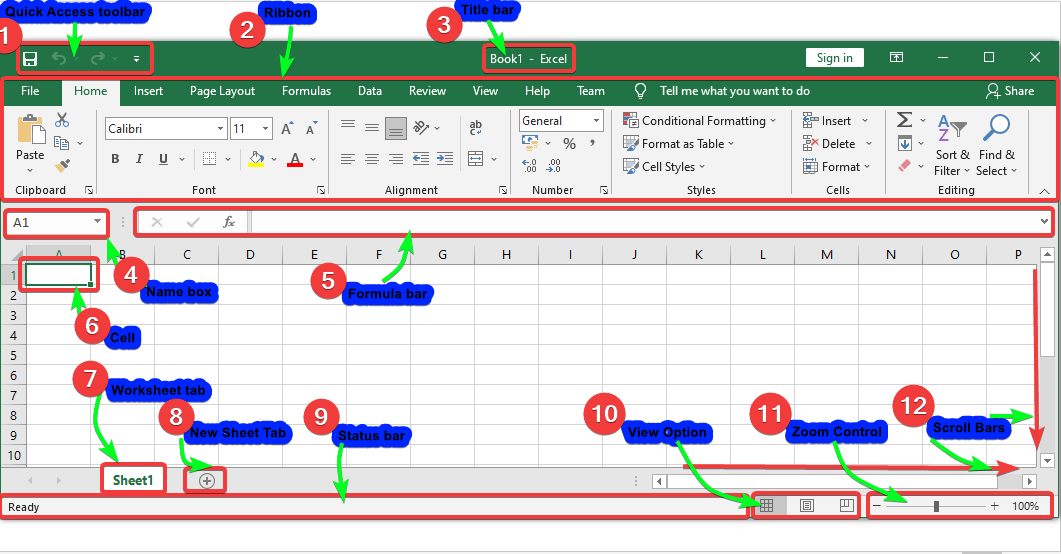This screenshot has height=554, width=1061.
Task: Open Customize Quick Access Toolbar dropdown
Action: pos(136,59)
